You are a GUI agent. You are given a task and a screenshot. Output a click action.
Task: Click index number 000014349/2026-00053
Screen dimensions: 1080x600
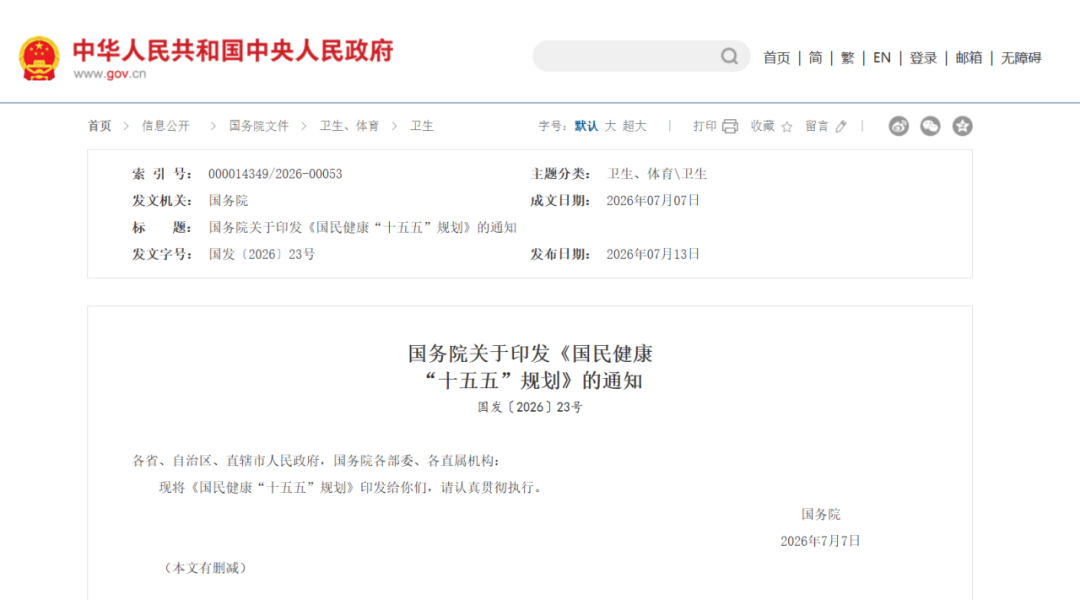pyautogui.click(x=276, y=174)
